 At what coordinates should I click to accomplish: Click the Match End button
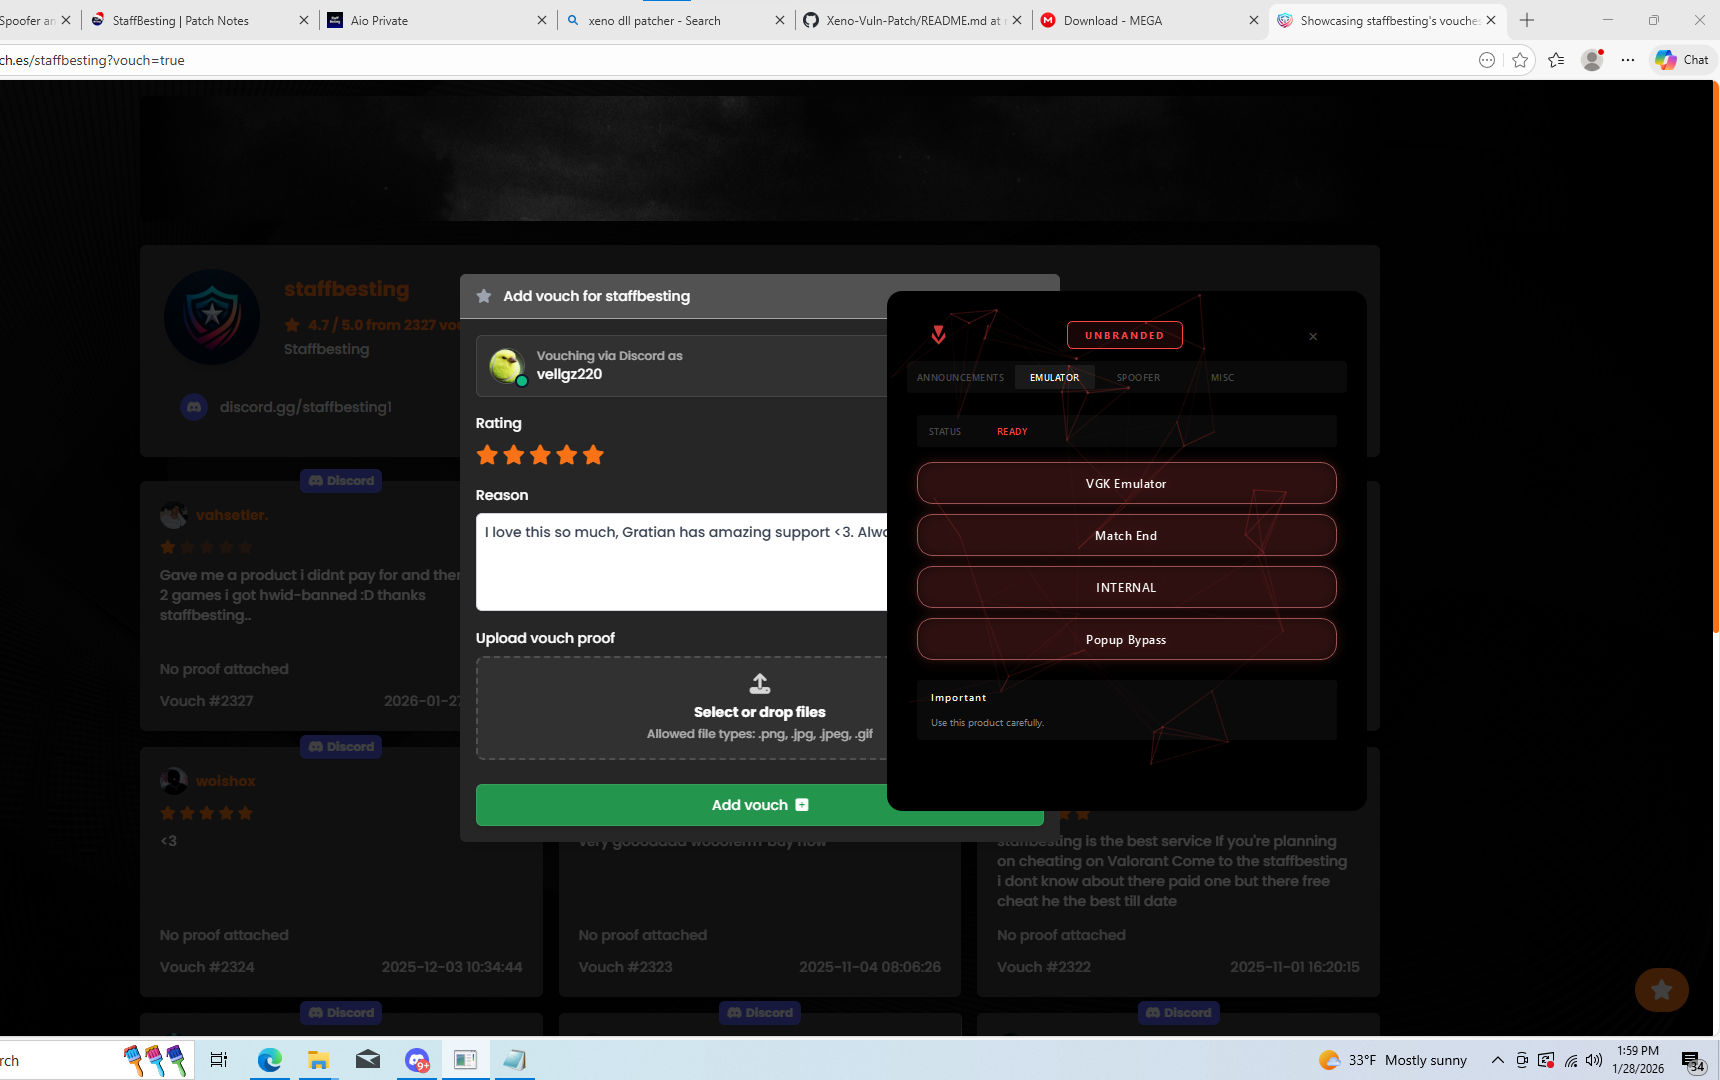(1126, 536)
